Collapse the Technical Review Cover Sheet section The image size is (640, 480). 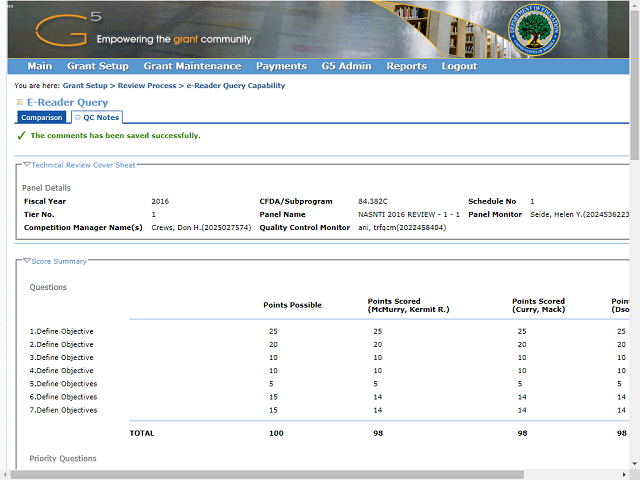[27, 164]
